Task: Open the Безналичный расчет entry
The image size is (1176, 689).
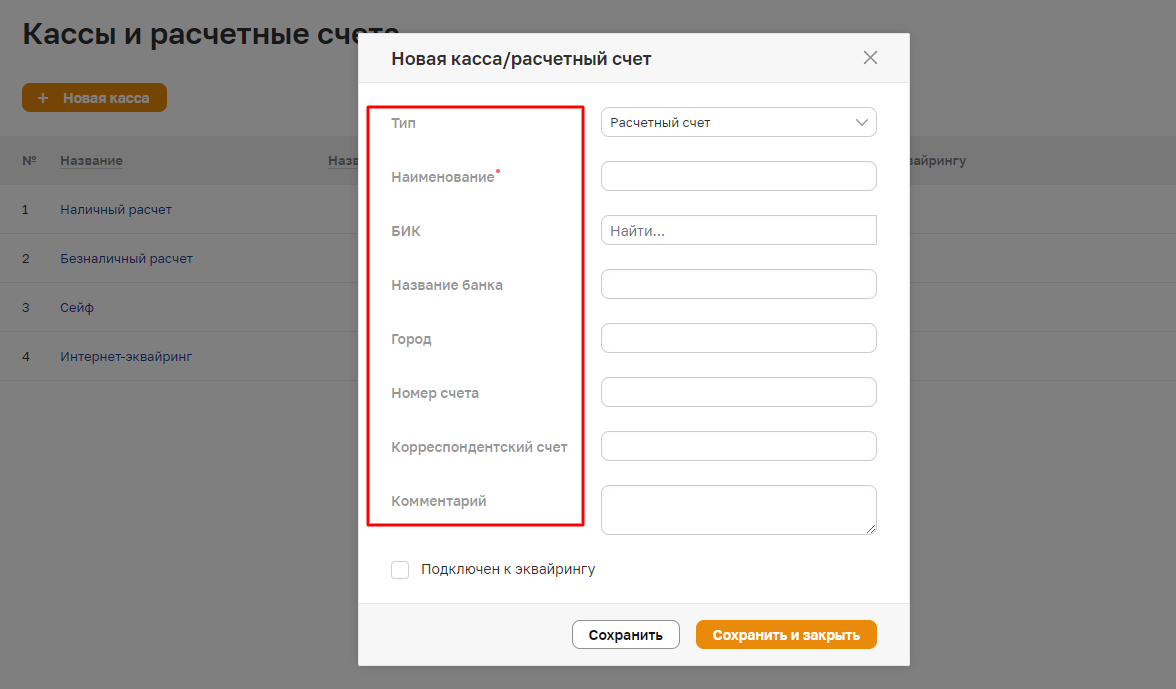Action: 126,259
